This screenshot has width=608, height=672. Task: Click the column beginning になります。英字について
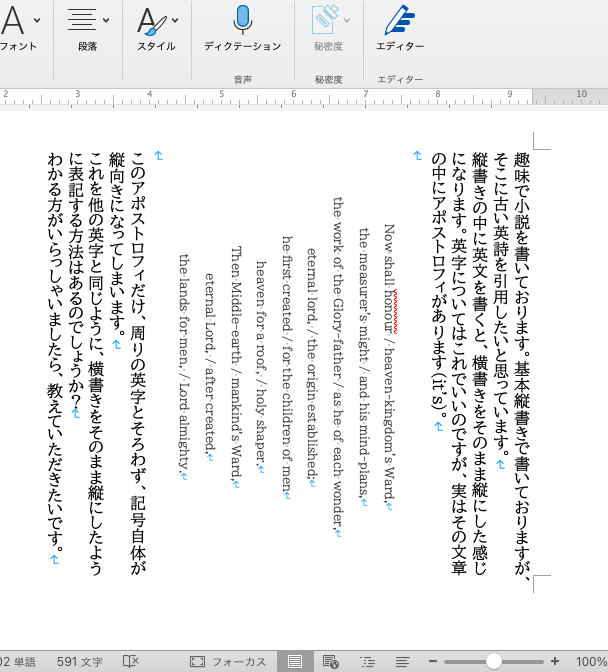pos(459,363)
